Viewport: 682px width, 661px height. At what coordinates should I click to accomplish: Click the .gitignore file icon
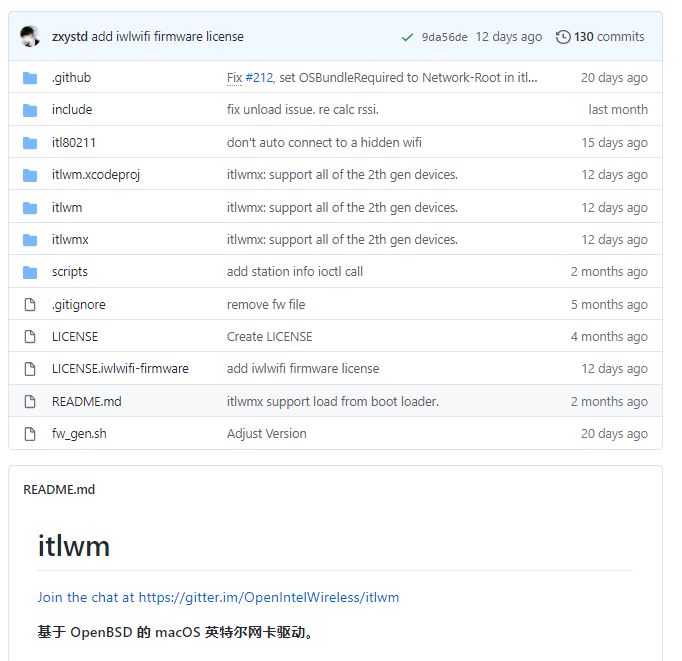30,305
